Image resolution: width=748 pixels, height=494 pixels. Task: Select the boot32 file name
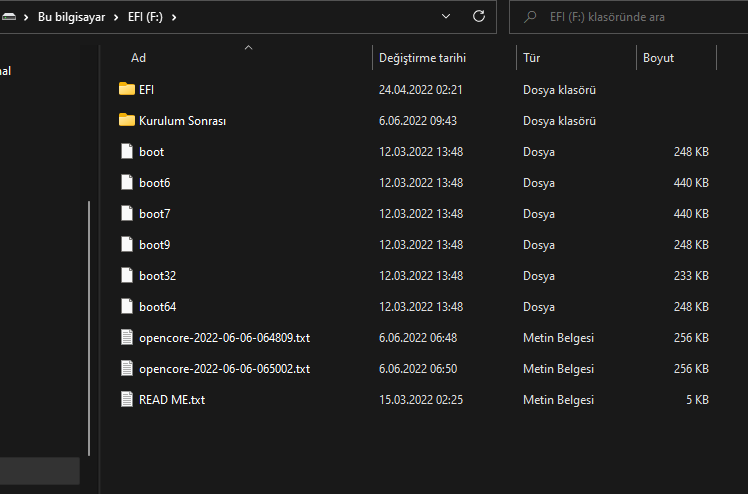click(158, 275)
